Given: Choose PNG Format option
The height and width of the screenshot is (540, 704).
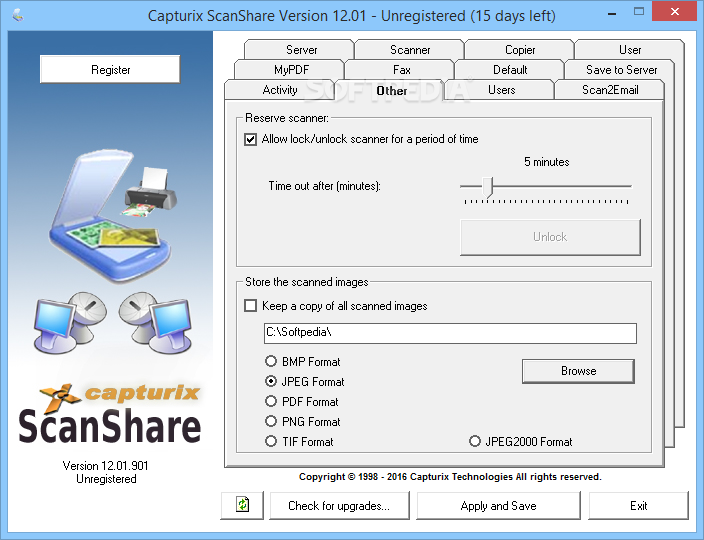Looking at the screenshot, I should click(x=271, y=421).
